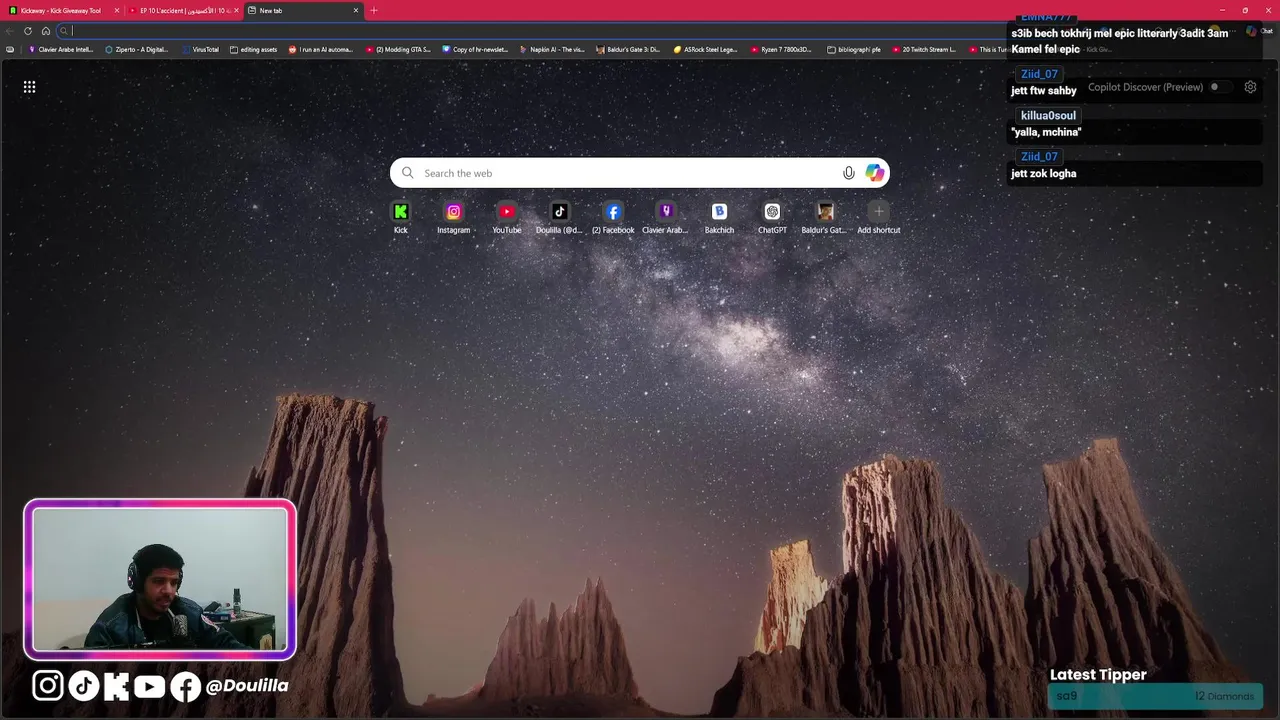
Task: Click Instagram logo in stream overlay
Action: point(48,685)
